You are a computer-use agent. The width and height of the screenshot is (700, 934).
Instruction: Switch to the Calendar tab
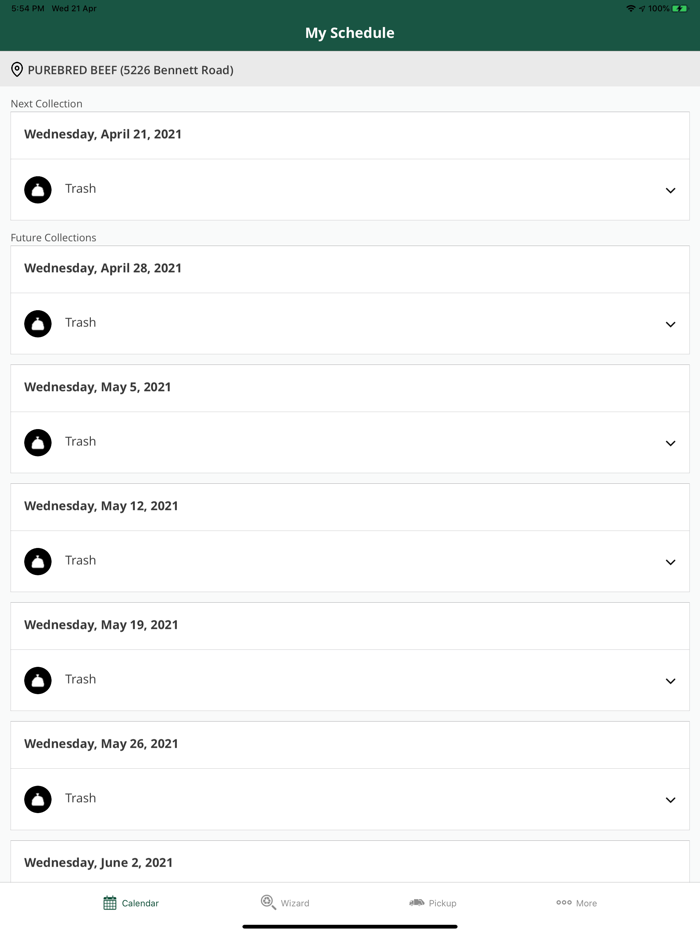[x=131, y=903]
